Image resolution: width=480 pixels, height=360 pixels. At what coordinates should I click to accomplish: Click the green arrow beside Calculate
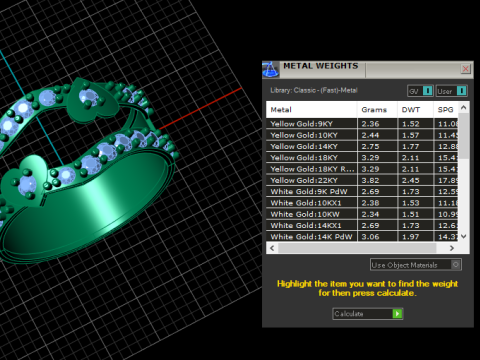(397, 314)
